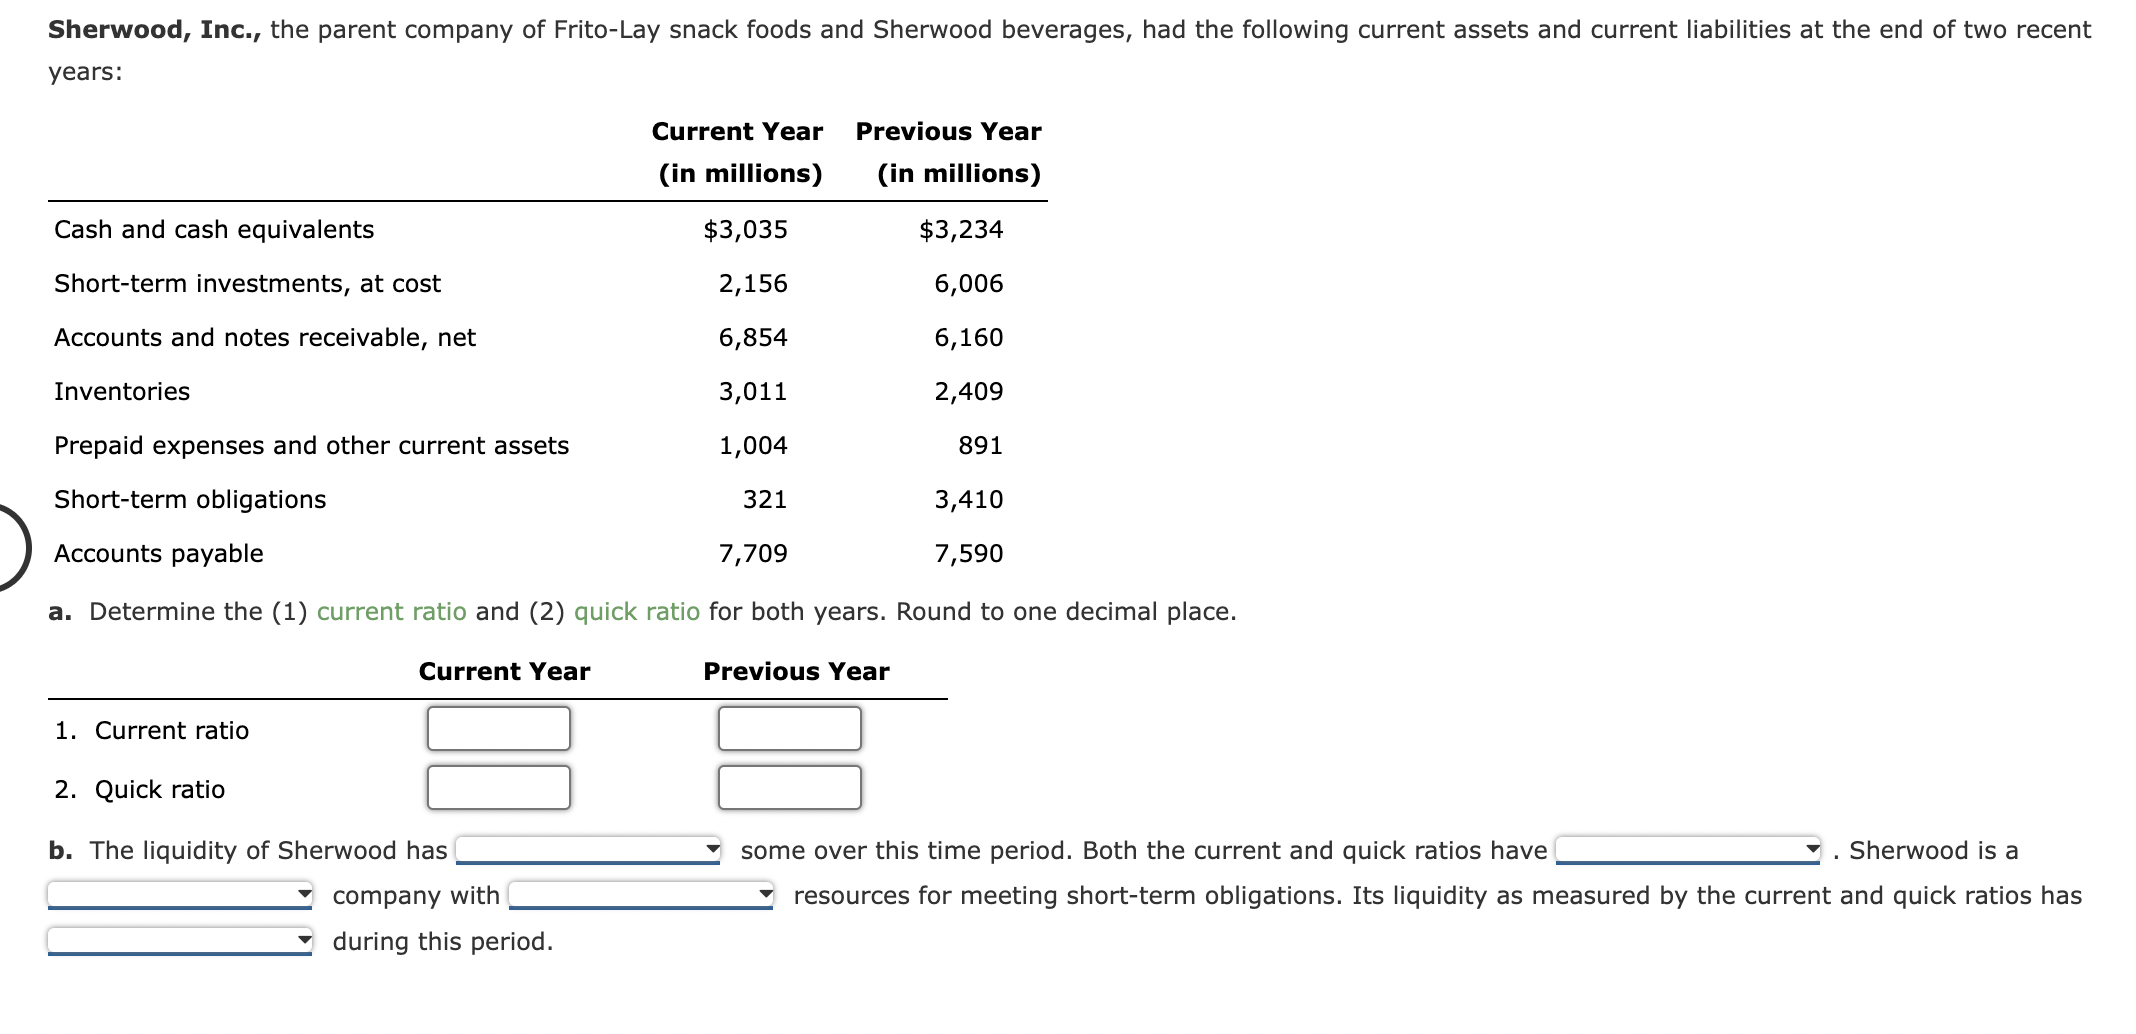Select the Inventories row label

pyautogui.click(x=121, y=391)
